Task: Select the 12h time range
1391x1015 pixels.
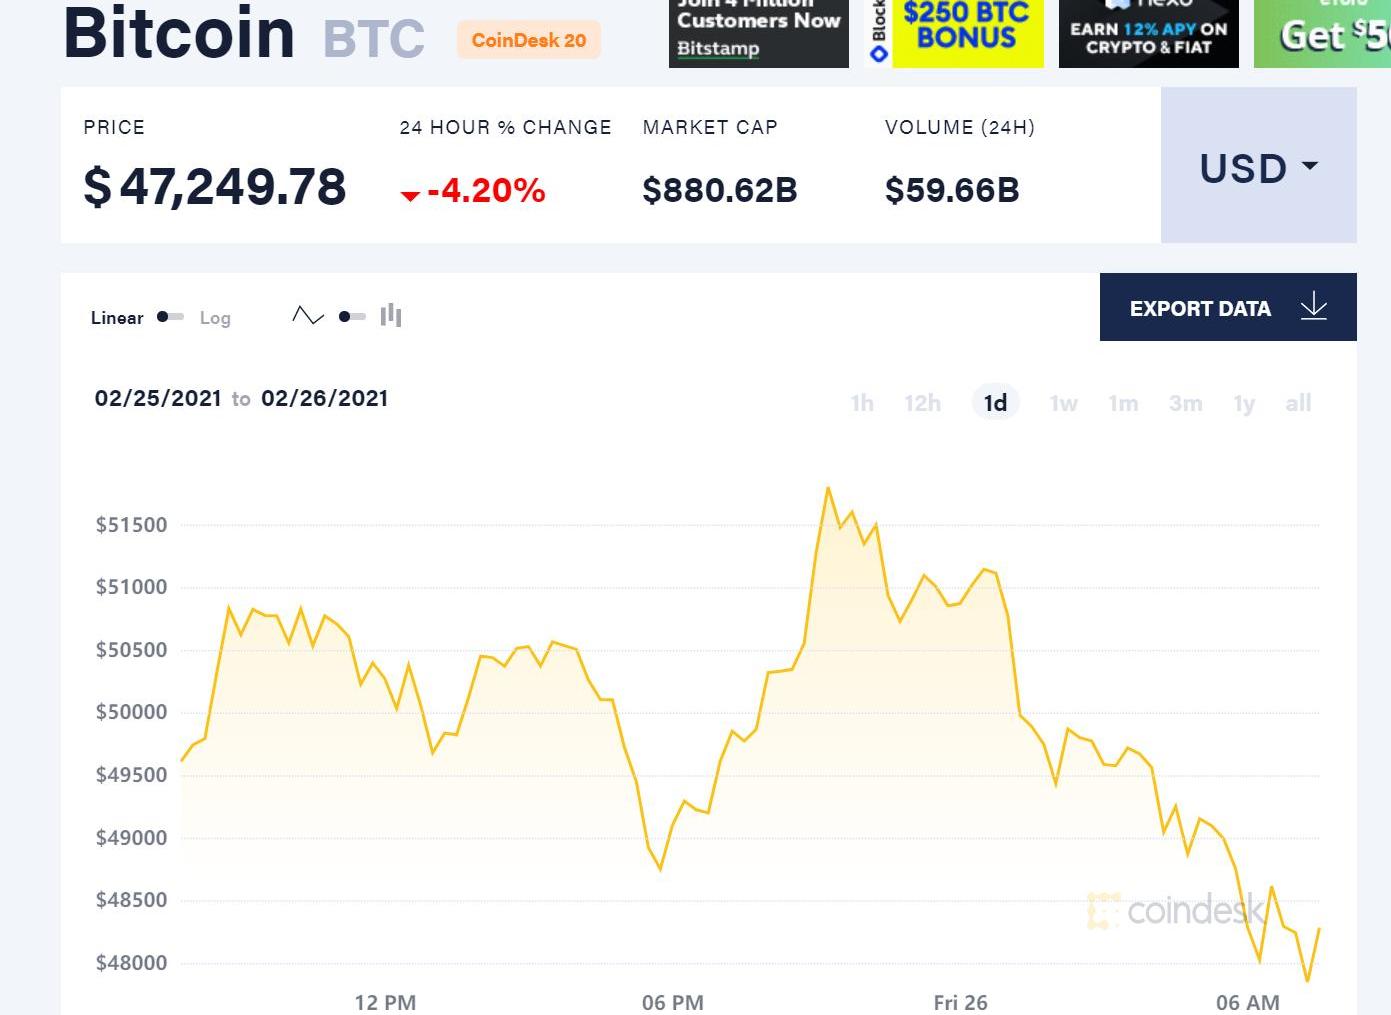Action: (922, 403)
